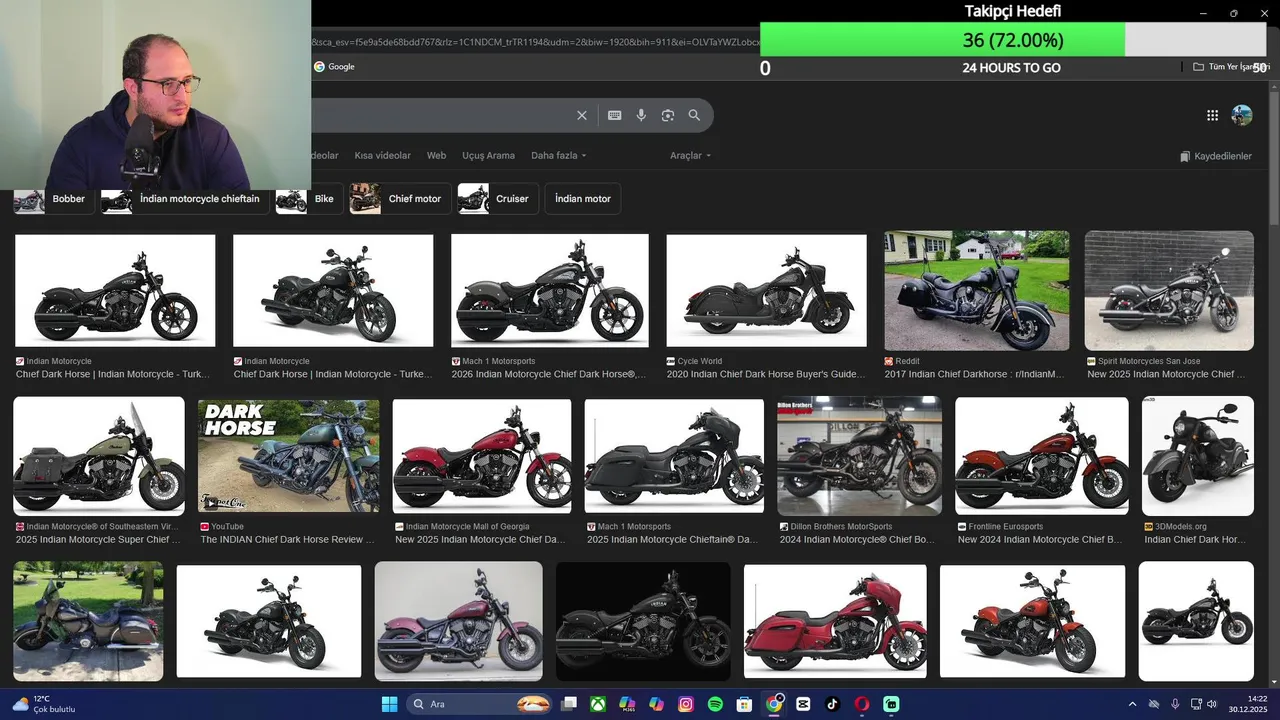Image resolution: width=1280 pixels, height=720 pixels.
Task: Open Windows Start menu
Action: coord(389,704)
